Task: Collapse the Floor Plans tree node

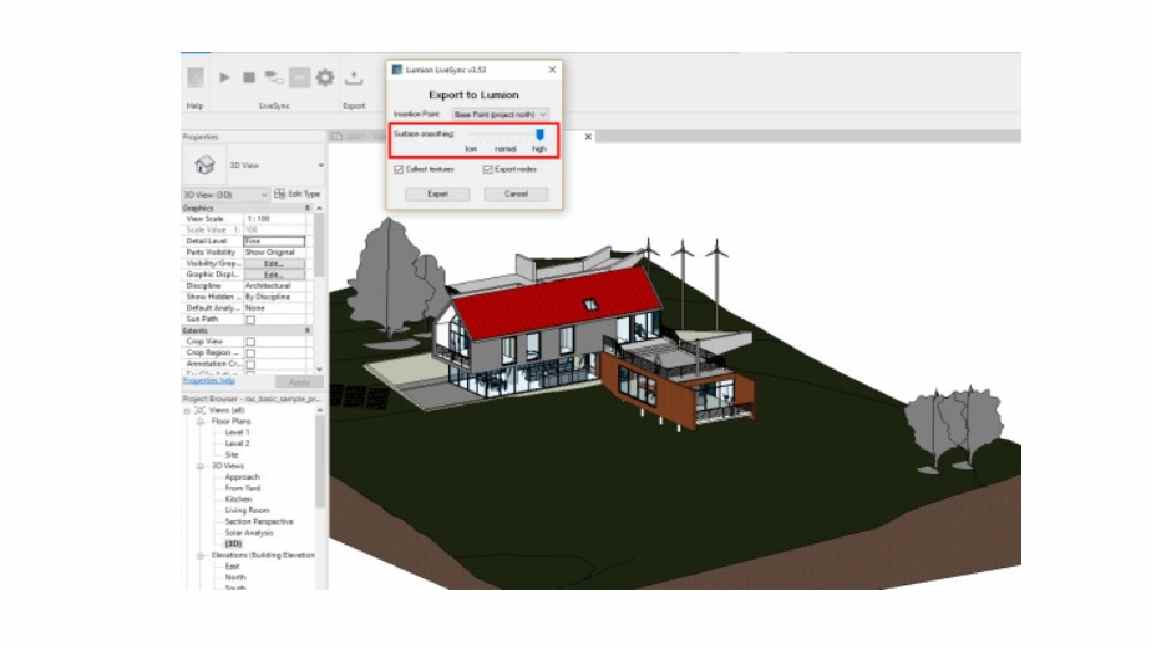Action: pyautogui.click(x=200, y=421)
